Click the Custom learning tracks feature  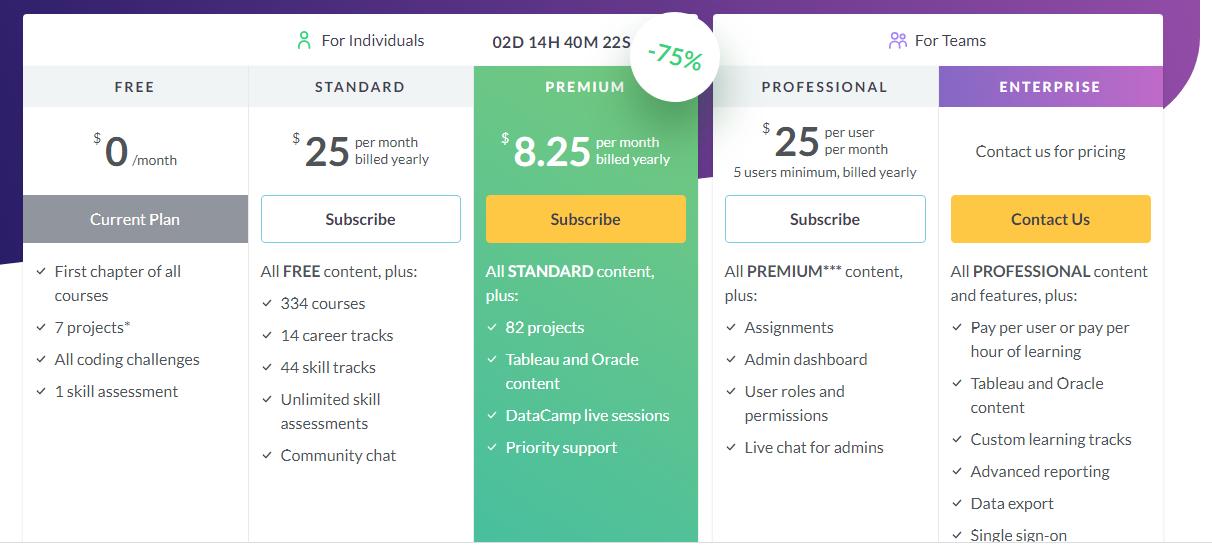(1050, 440)
